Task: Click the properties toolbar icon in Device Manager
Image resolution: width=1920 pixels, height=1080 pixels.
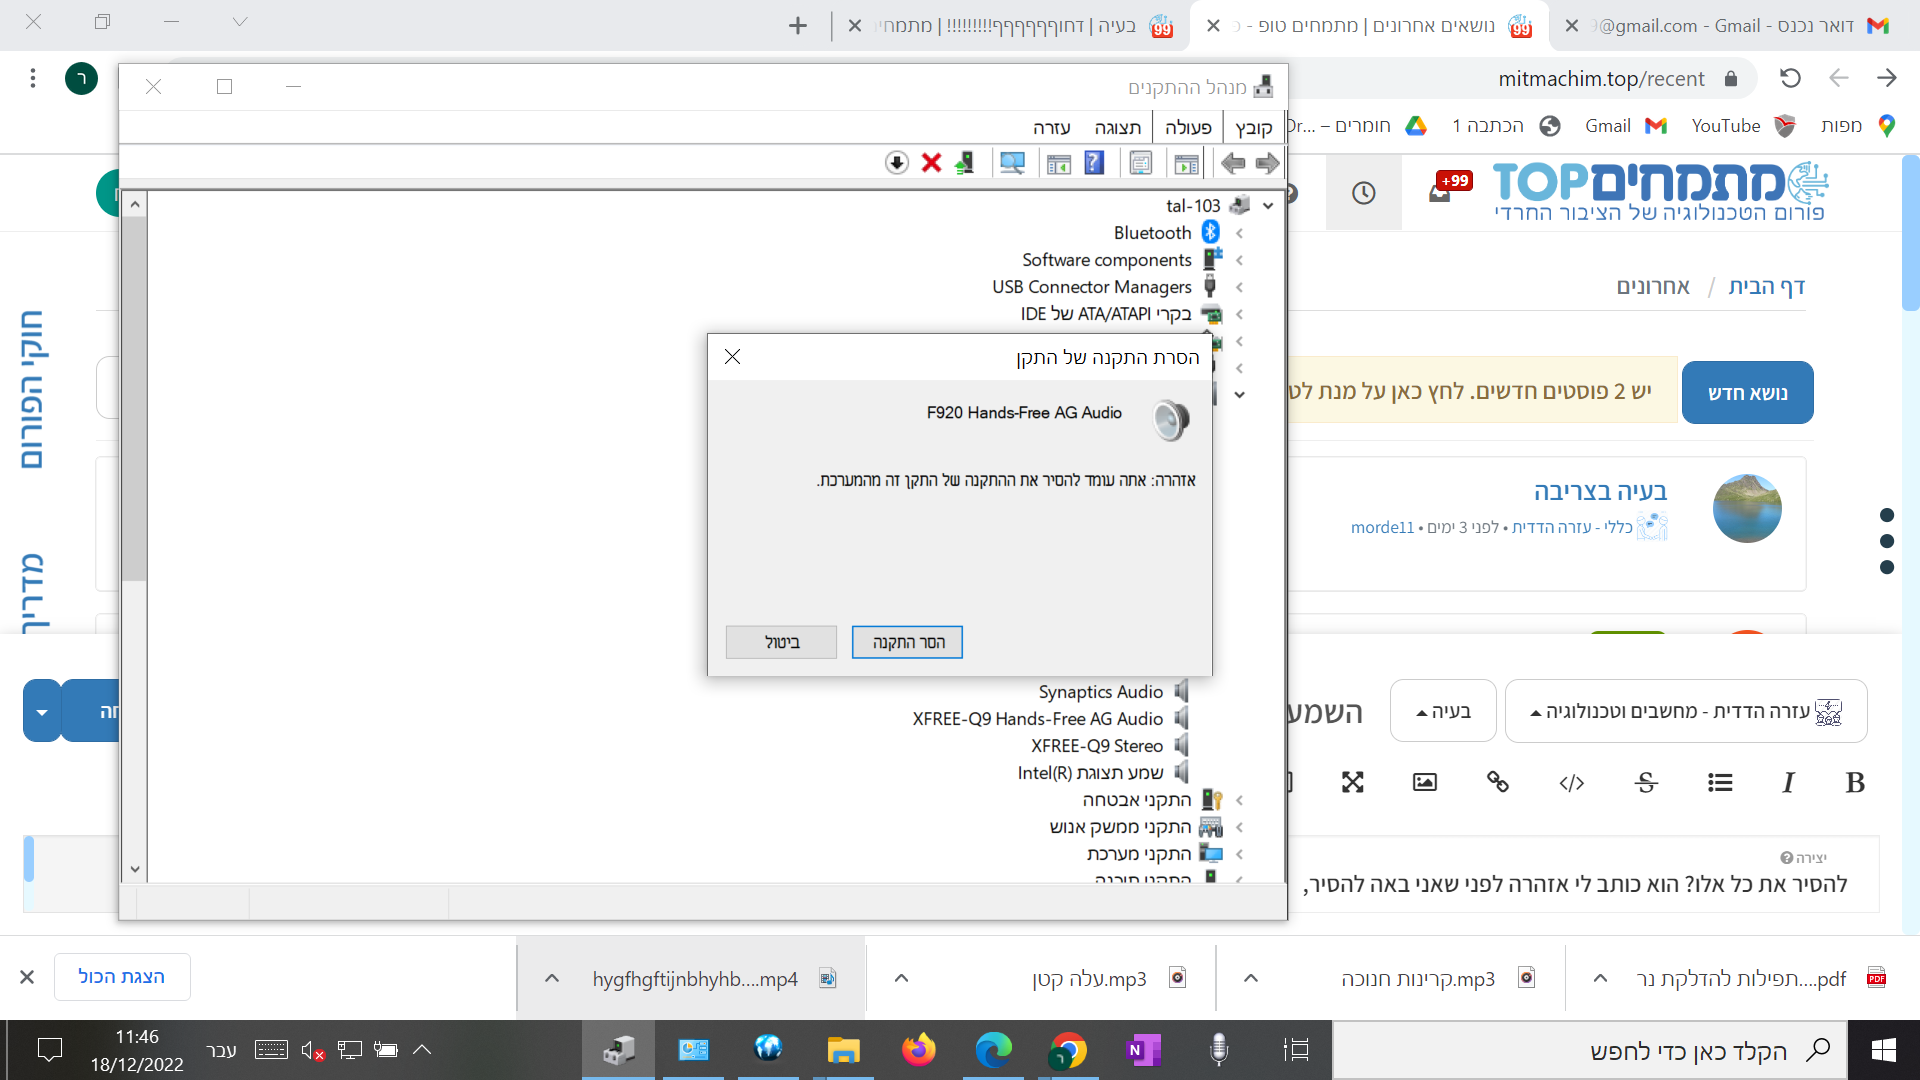Action: tap(1140, 163)
